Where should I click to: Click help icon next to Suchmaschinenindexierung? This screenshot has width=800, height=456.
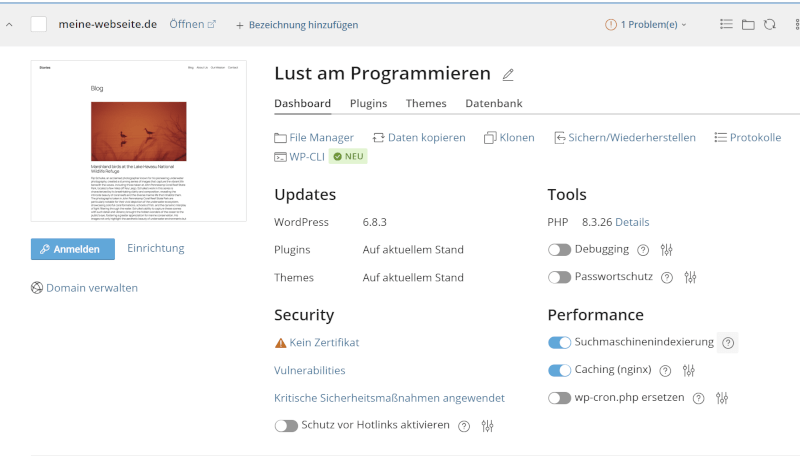(x=728, y=343)
